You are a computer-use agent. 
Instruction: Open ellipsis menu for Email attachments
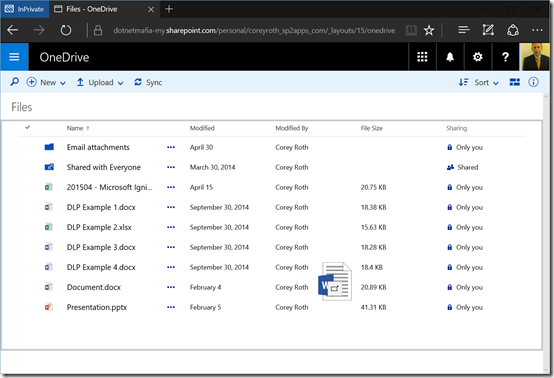tap(171, 147)
